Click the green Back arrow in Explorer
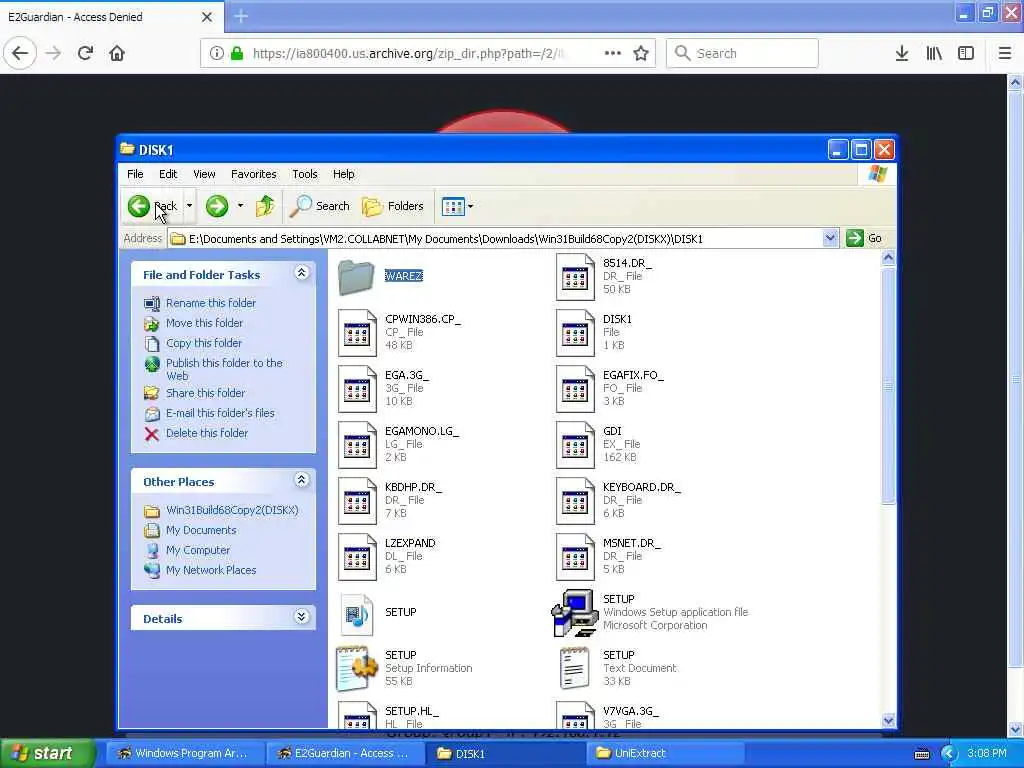The width and height of the screenshot is (1024, 768). click(x=138, y=206)
